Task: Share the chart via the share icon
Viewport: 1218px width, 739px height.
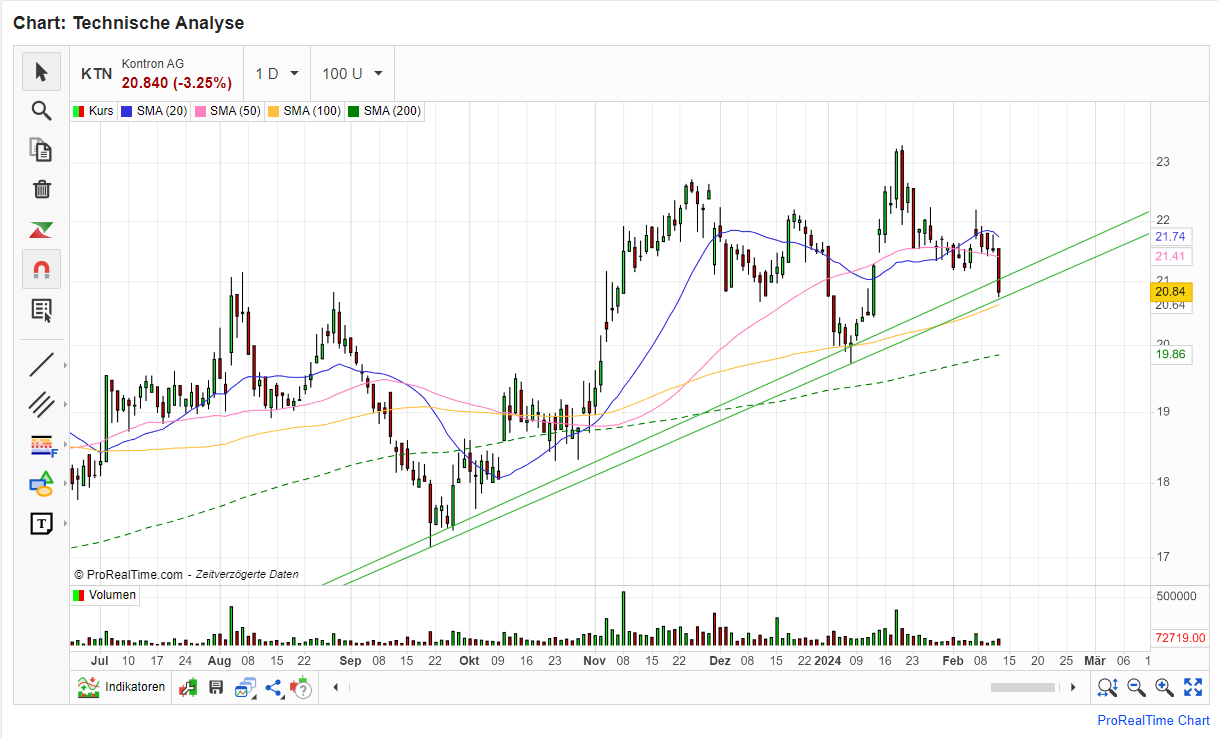Action: coord(273,687)
